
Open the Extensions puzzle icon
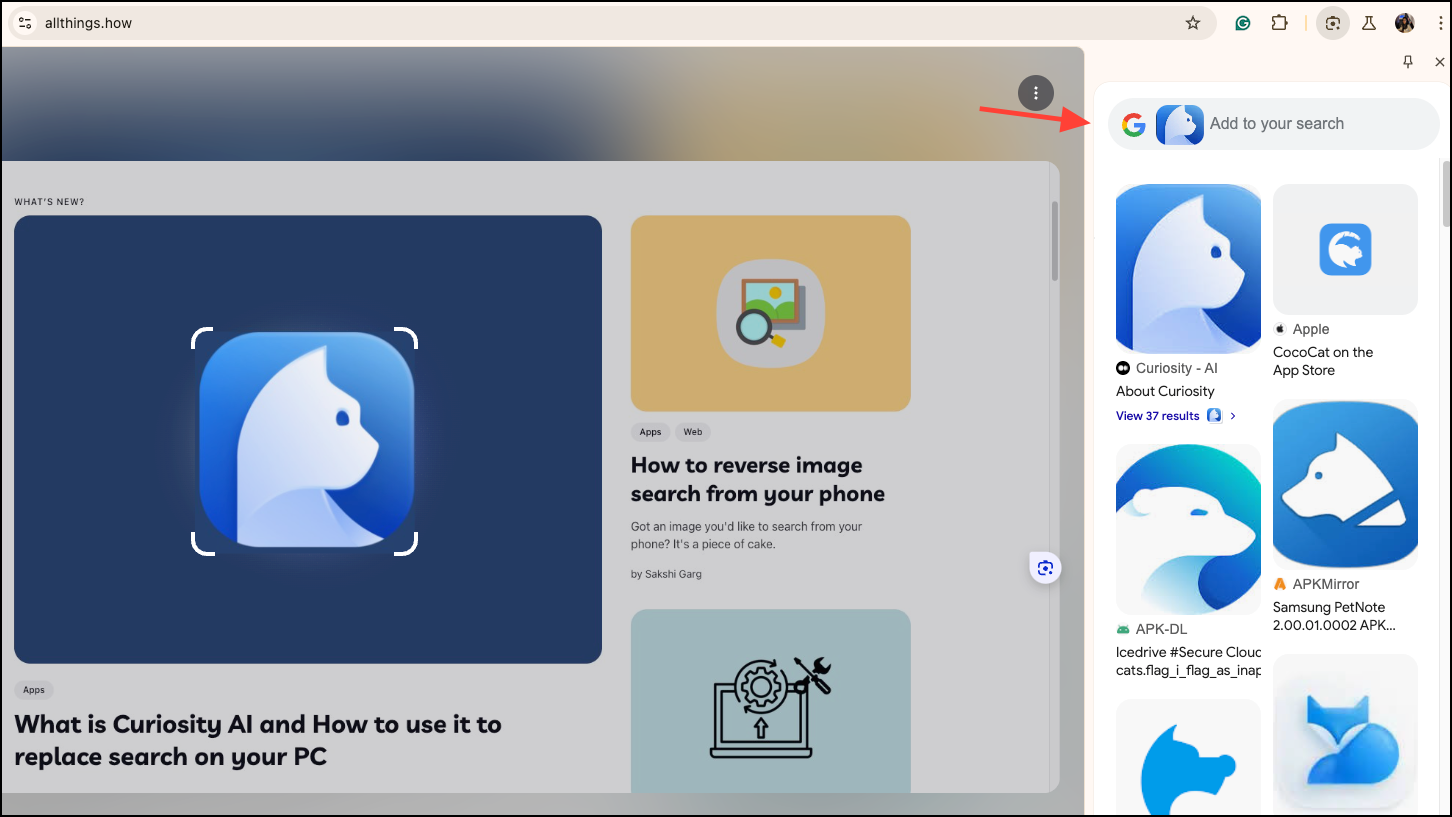pyautogui.click(x=1279, y=23)
